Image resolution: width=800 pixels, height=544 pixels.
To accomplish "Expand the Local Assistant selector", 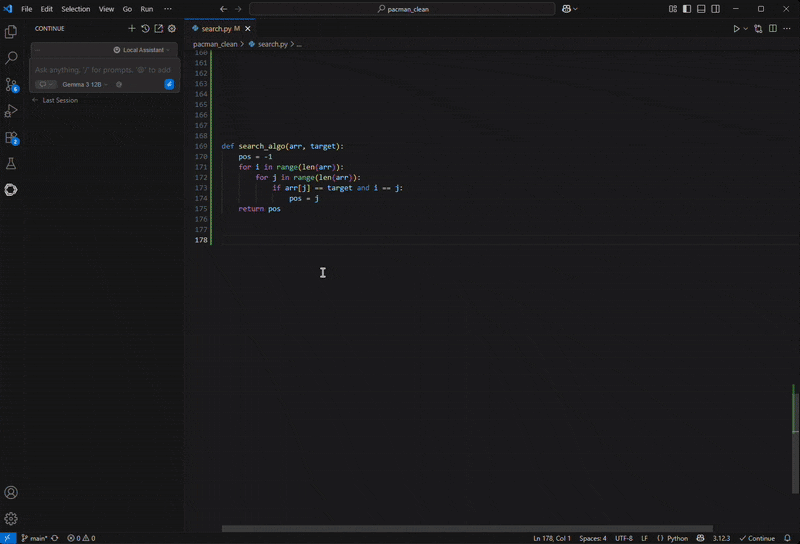I will [141, 50].
